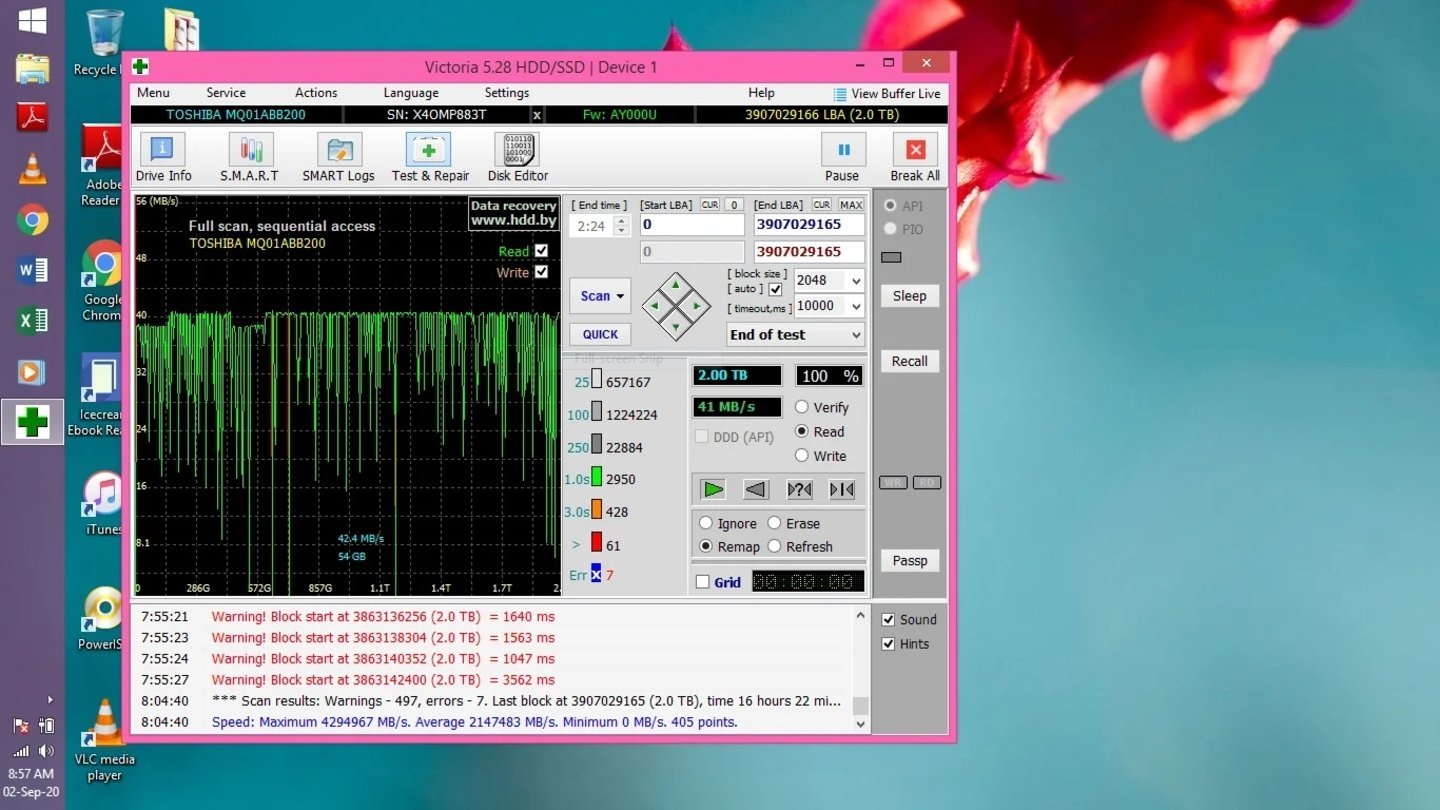
Task: Open SMART Logs
Action: 339,158
